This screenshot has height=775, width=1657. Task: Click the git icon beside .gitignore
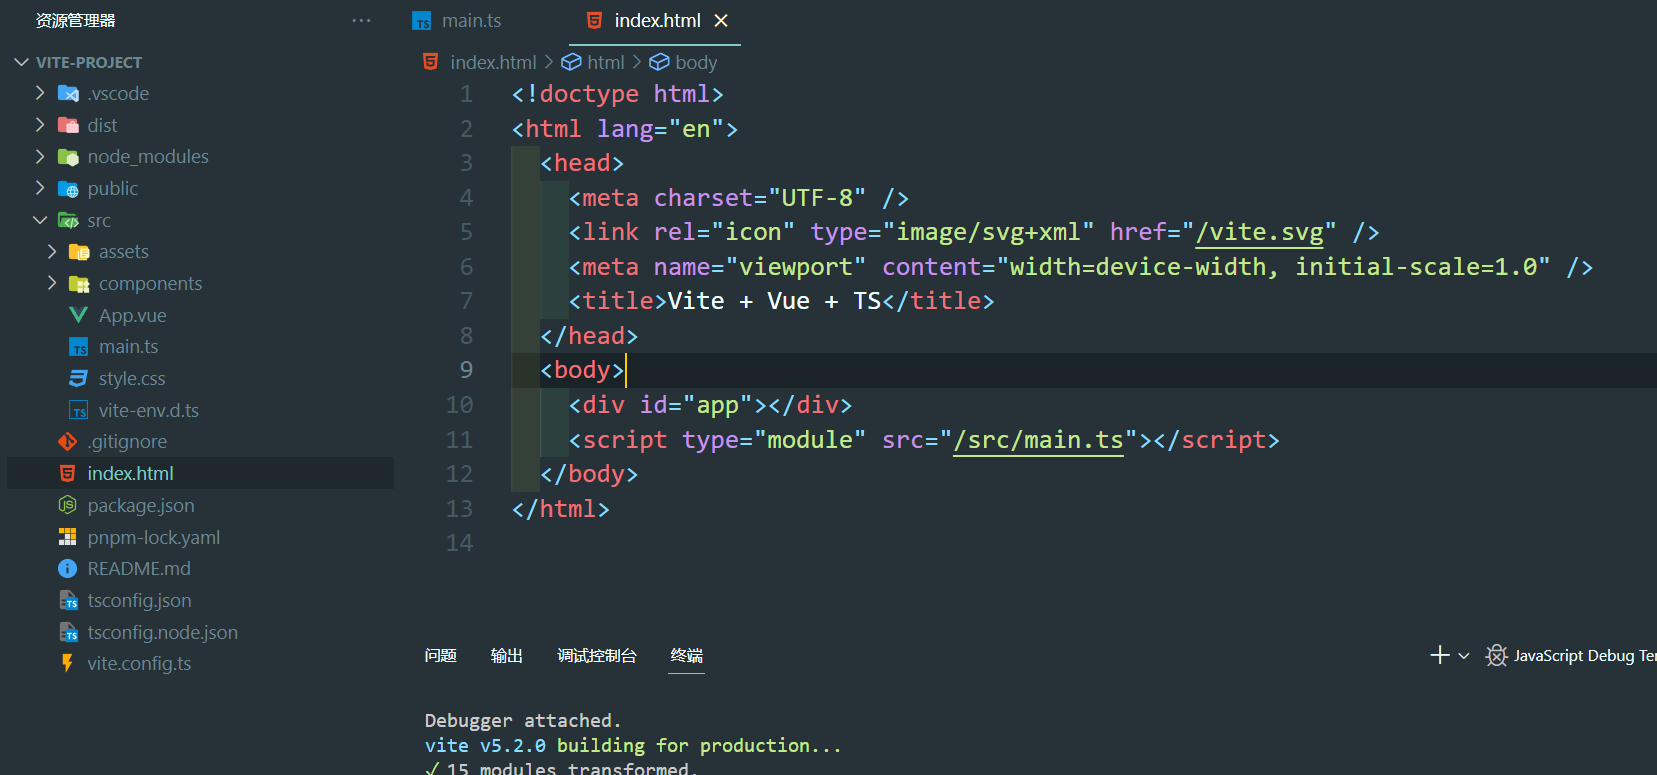[68, 442]
